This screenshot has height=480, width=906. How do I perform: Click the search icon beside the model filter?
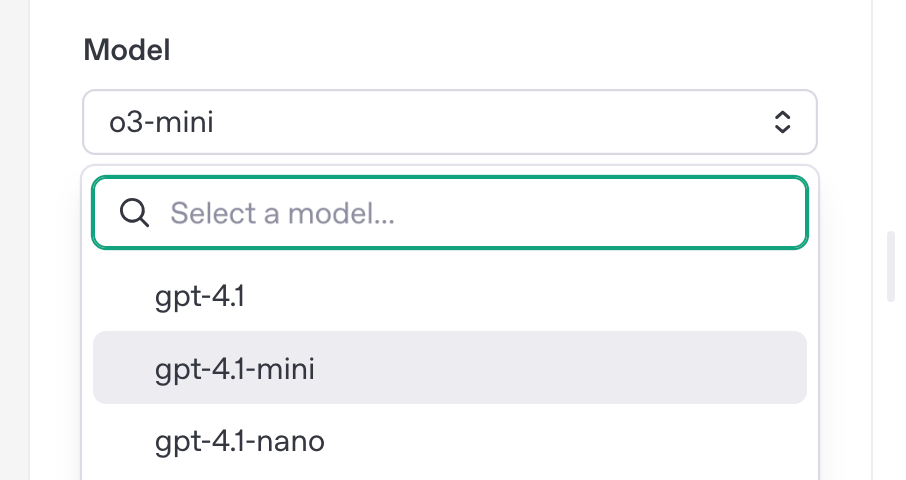tap(134, 213)
